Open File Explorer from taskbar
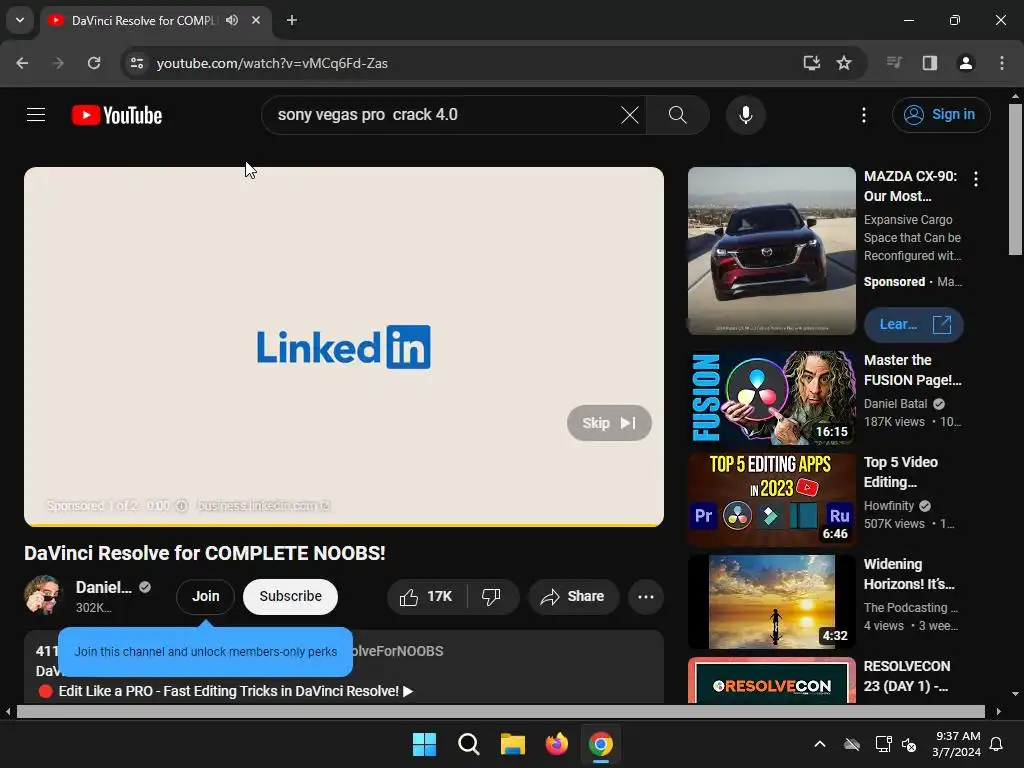 513,744
